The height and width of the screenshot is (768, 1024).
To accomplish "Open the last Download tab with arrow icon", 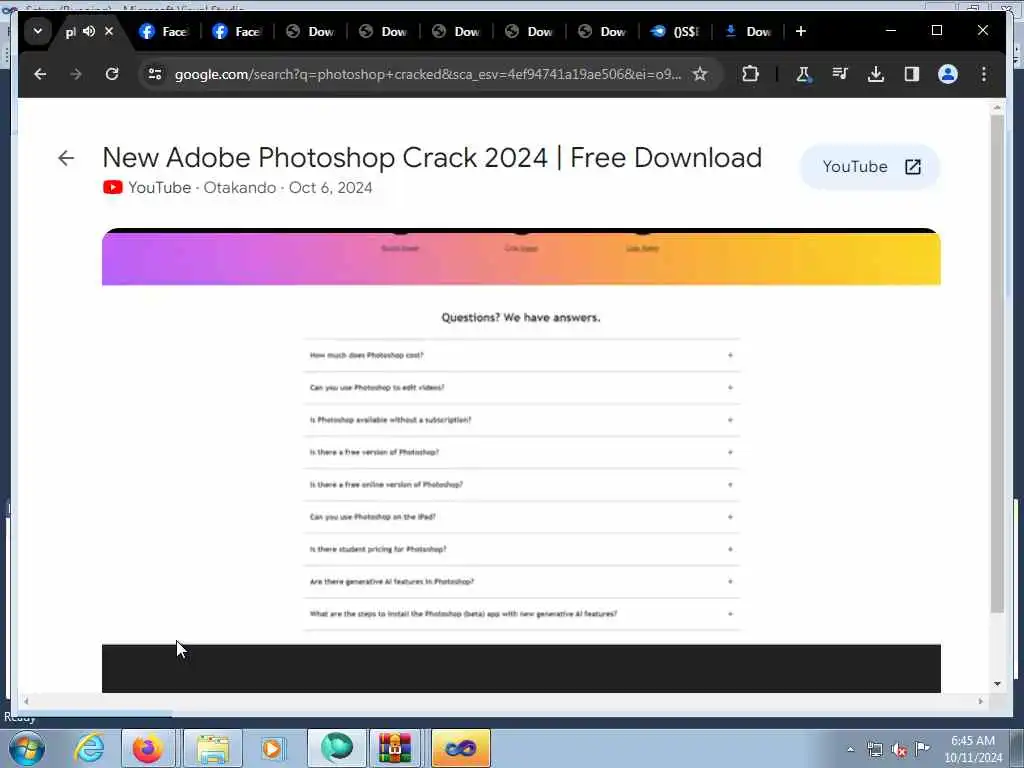I will [748, 31].
